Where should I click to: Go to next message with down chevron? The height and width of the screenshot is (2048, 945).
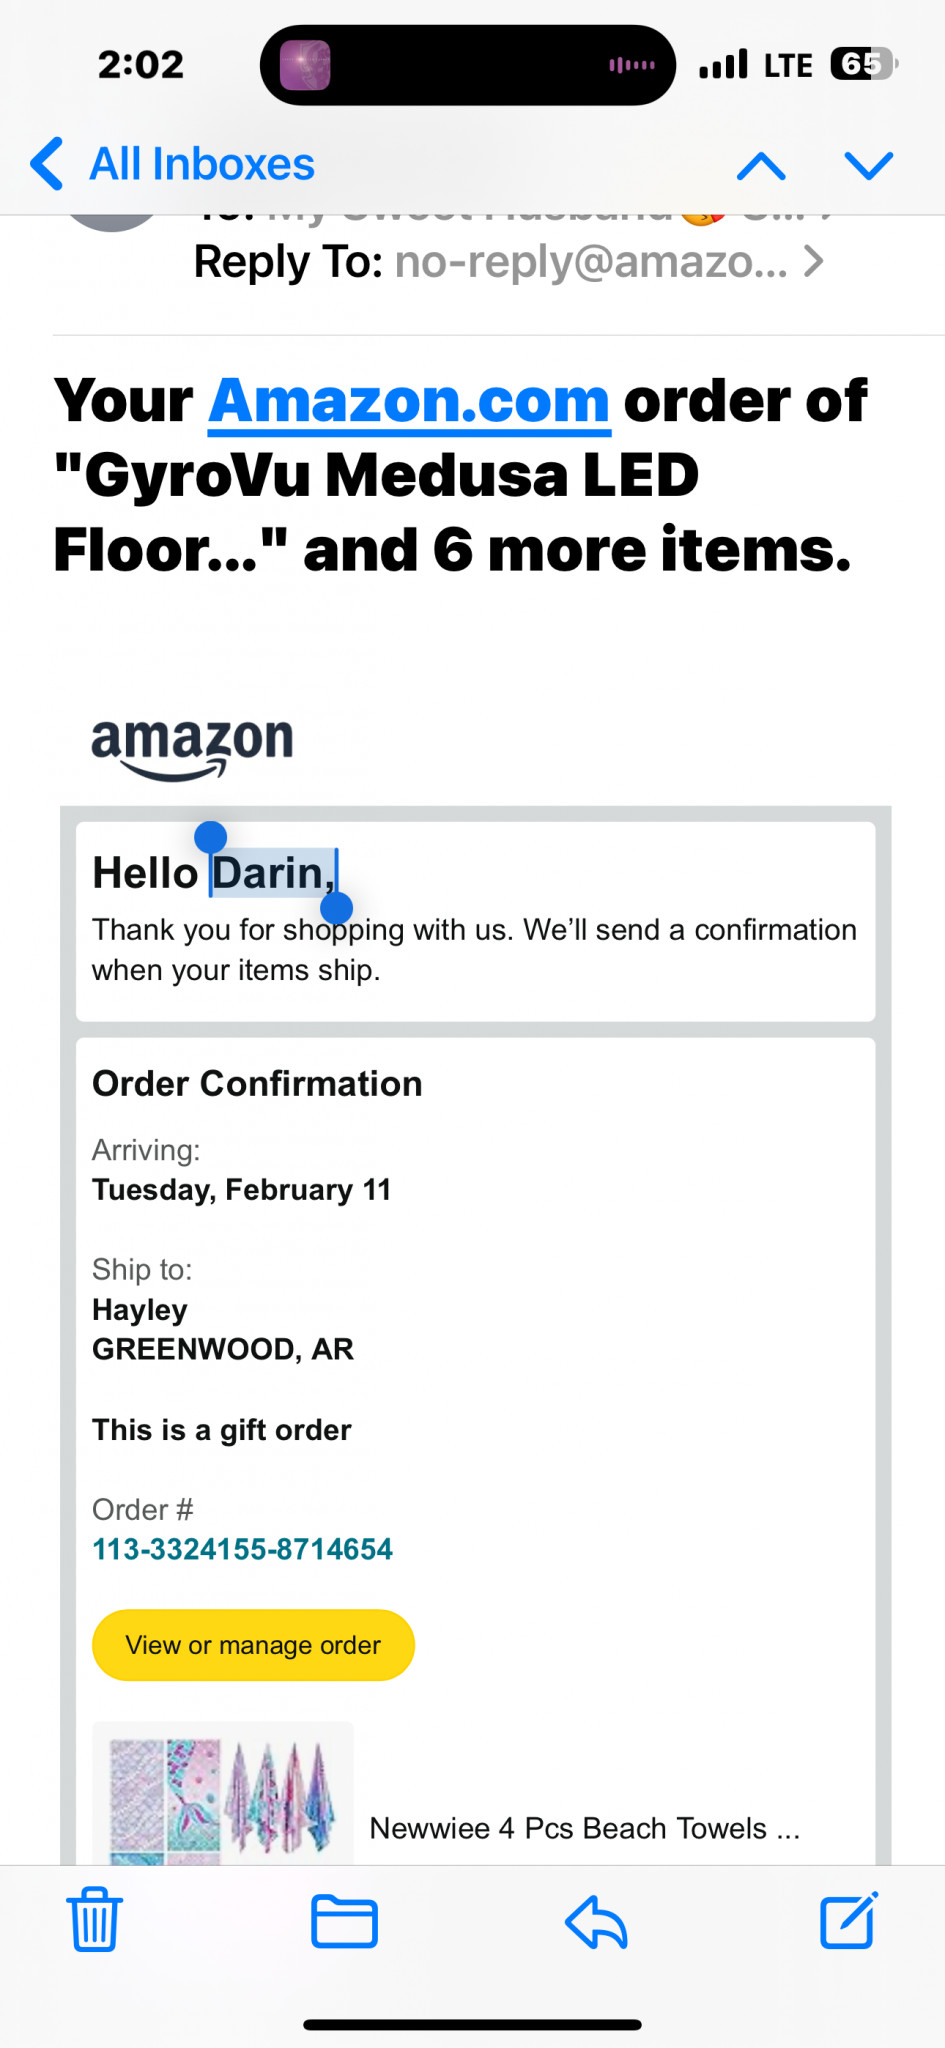(868, 165)
